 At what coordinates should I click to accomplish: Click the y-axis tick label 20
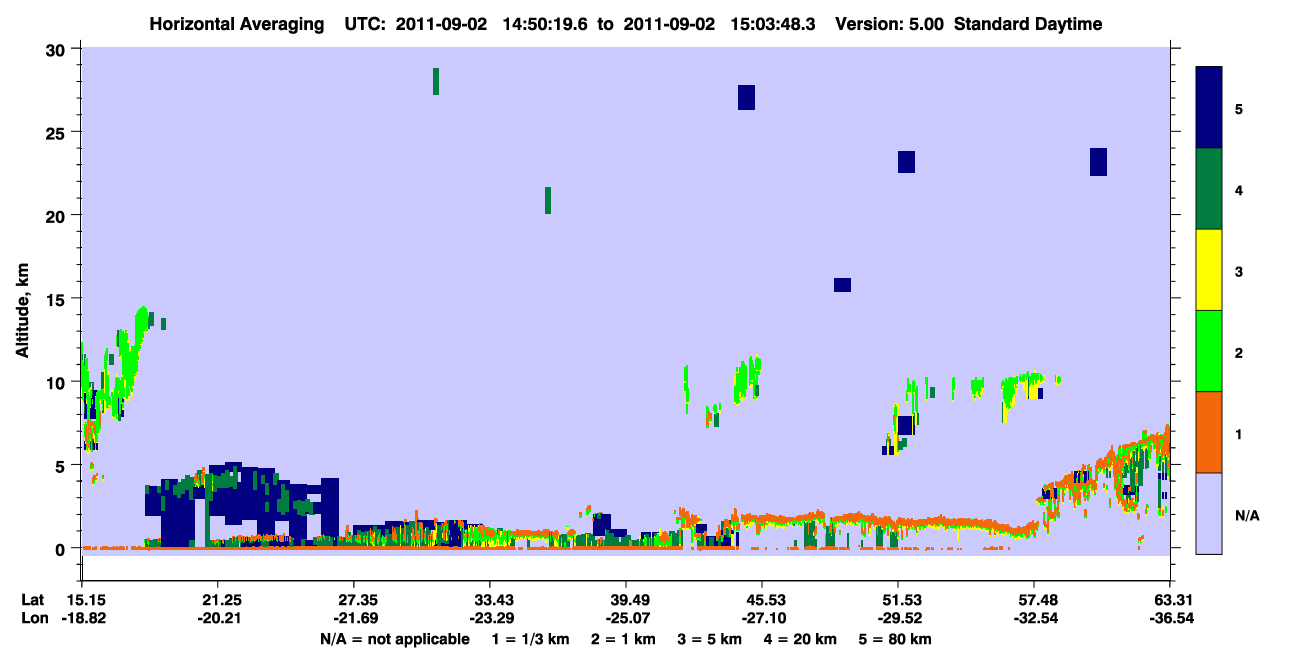[56, 215]
